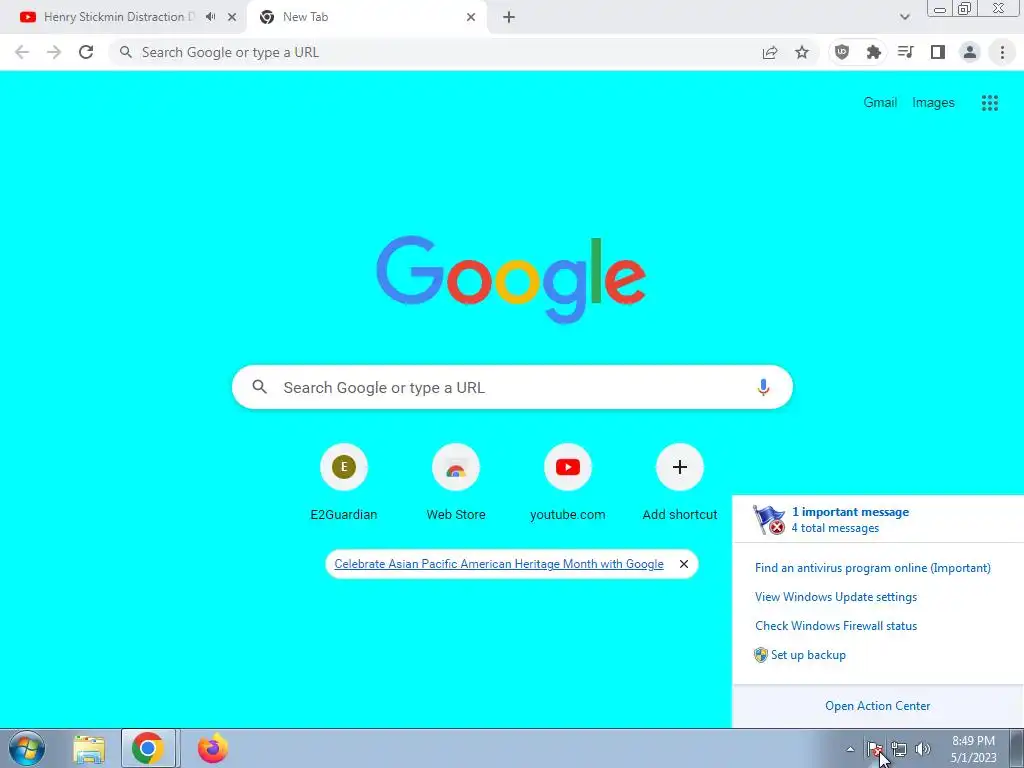Open the Web Store shortcut

coord(456,482)
